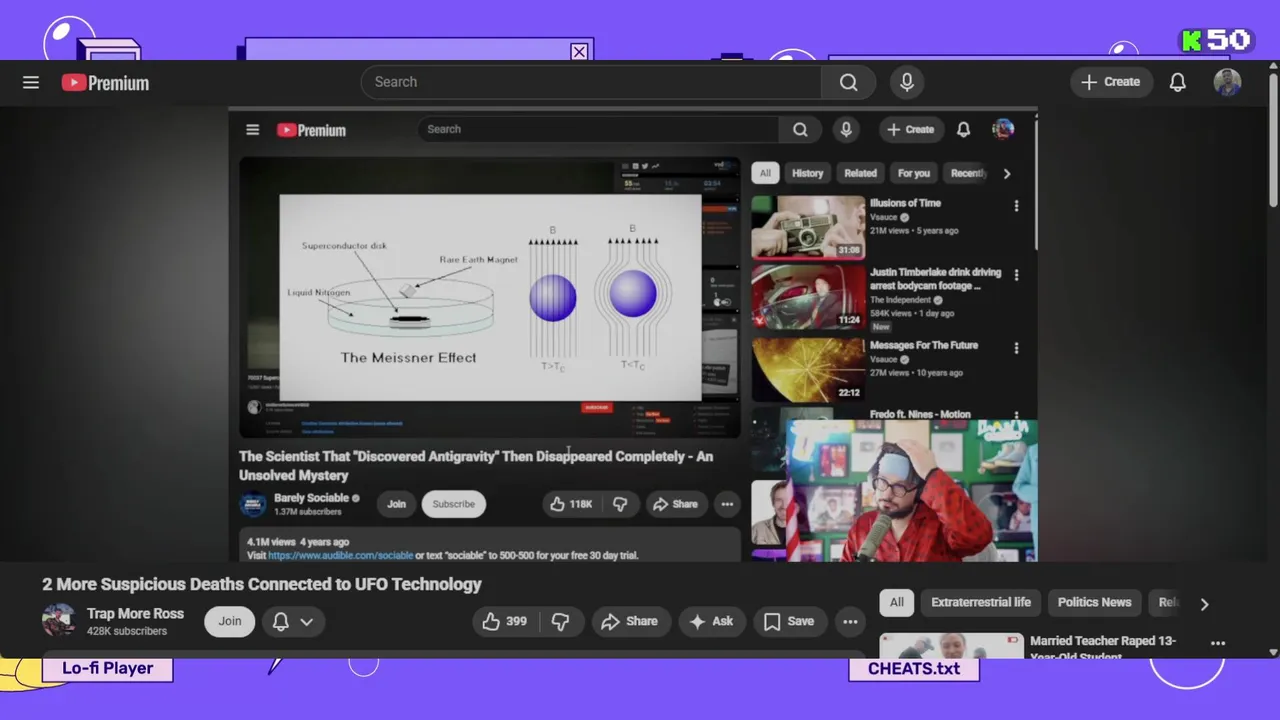Click inner Search text field

click(x=598, y=129)
